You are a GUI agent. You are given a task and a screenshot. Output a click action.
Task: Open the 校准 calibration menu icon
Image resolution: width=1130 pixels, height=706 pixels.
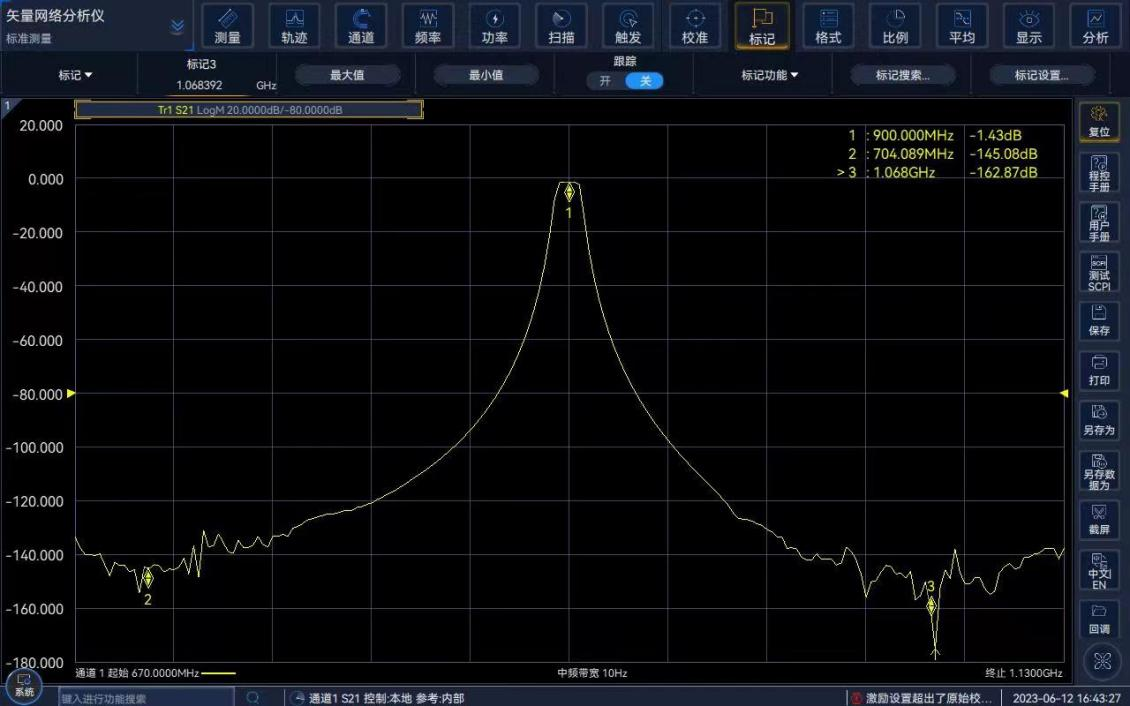[x=695, y=26]
